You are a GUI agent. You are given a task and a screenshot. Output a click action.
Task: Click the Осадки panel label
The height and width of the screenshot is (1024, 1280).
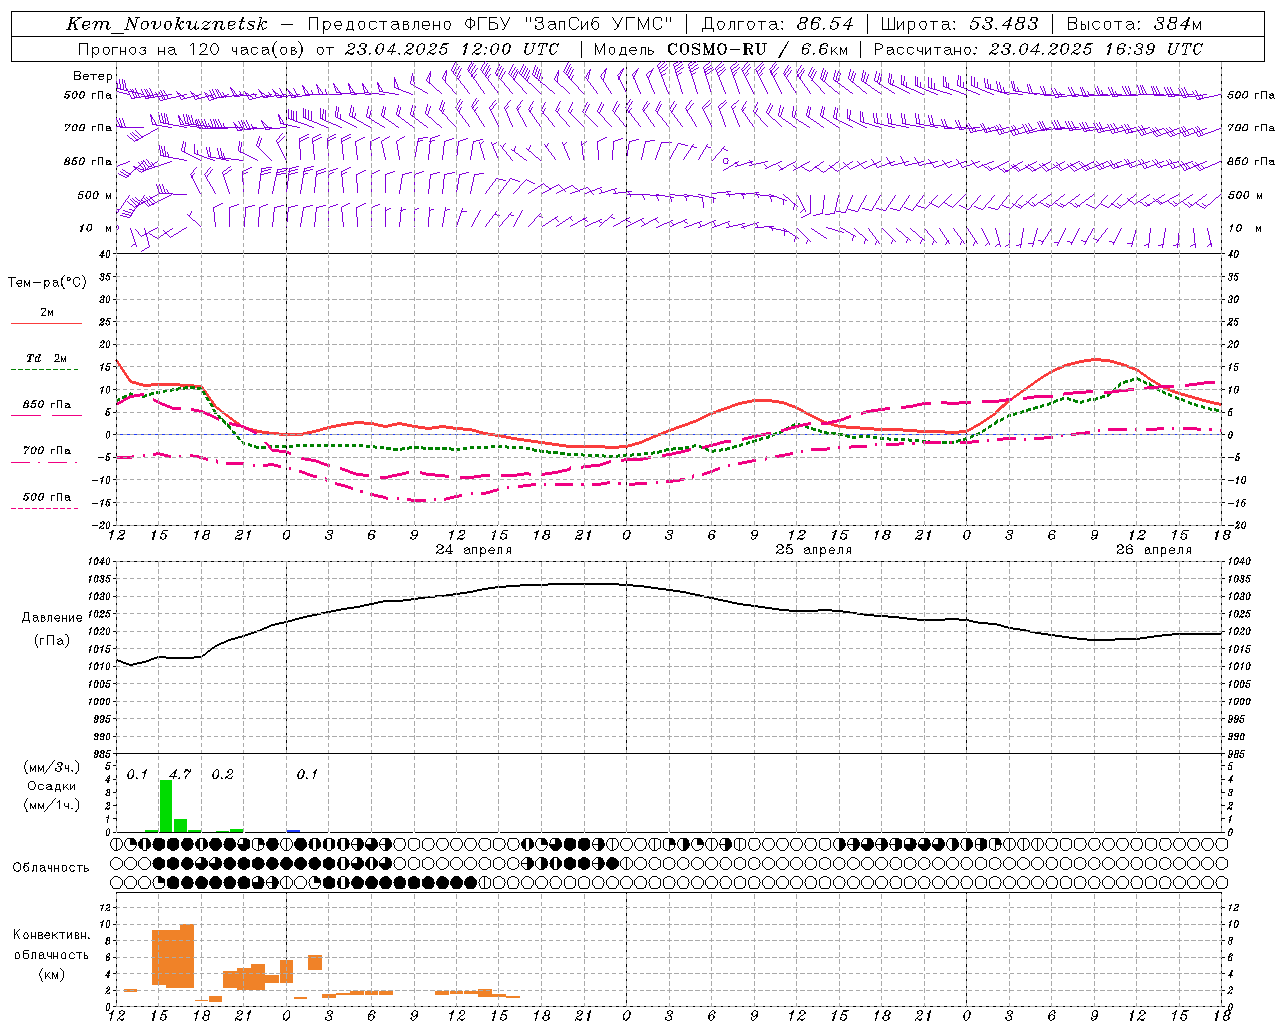pos(51,786)
